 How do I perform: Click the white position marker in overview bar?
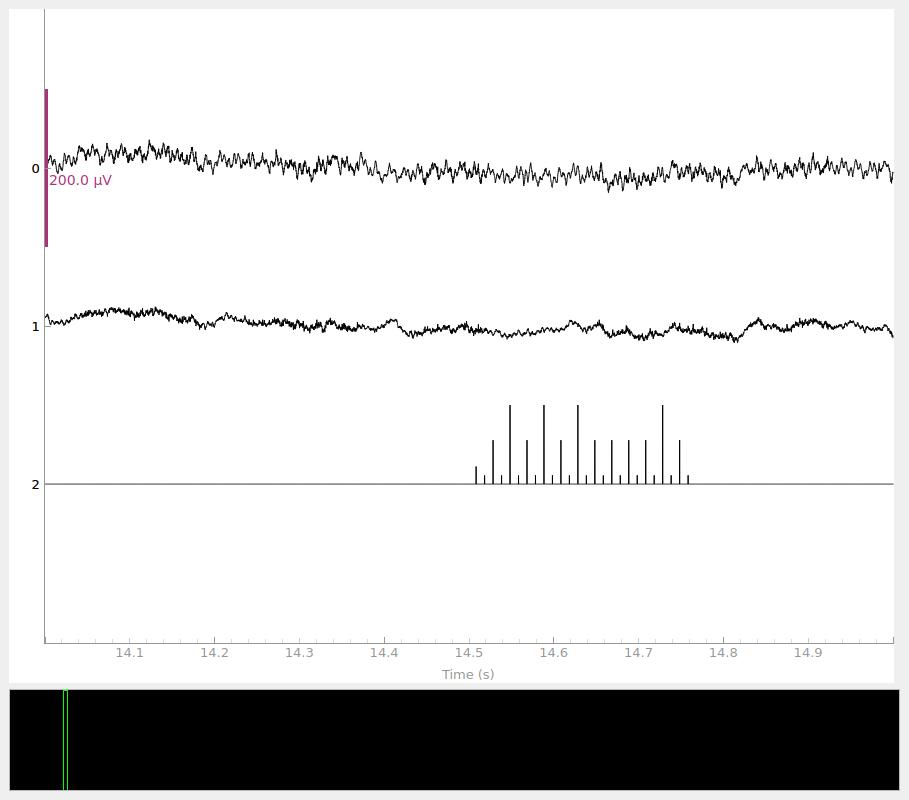click(x=65, y=740)
